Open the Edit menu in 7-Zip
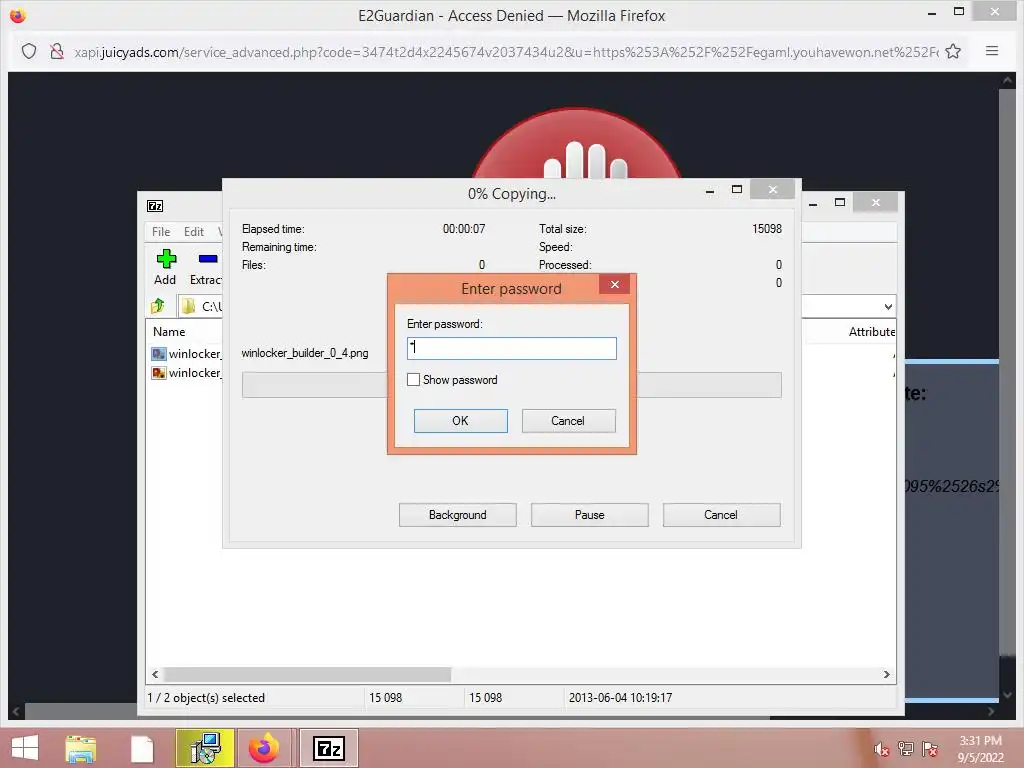The height and width of the screenshot is (768, 1024). (193, 231)
